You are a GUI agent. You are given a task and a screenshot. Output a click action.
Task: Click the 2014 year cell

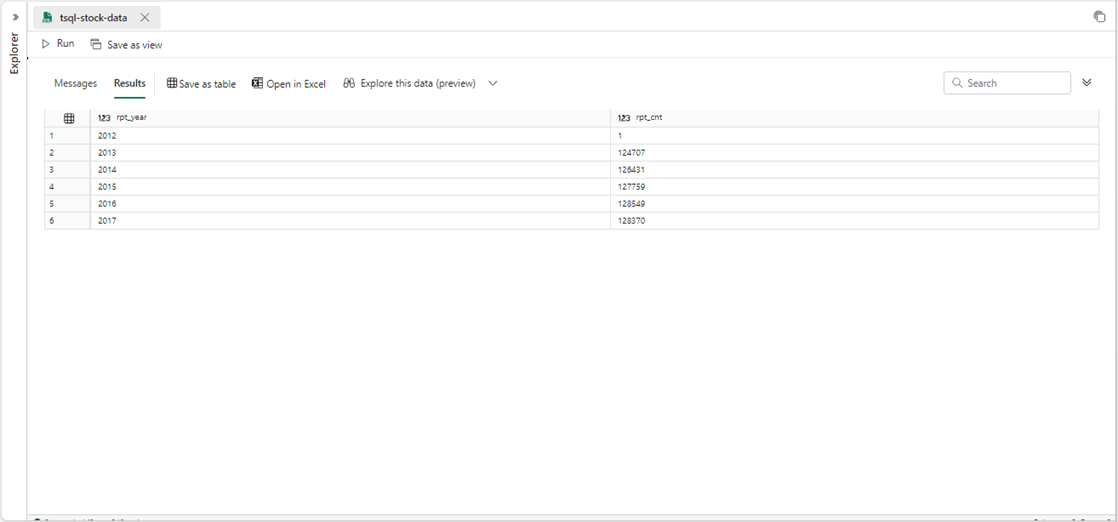point(350,170)
